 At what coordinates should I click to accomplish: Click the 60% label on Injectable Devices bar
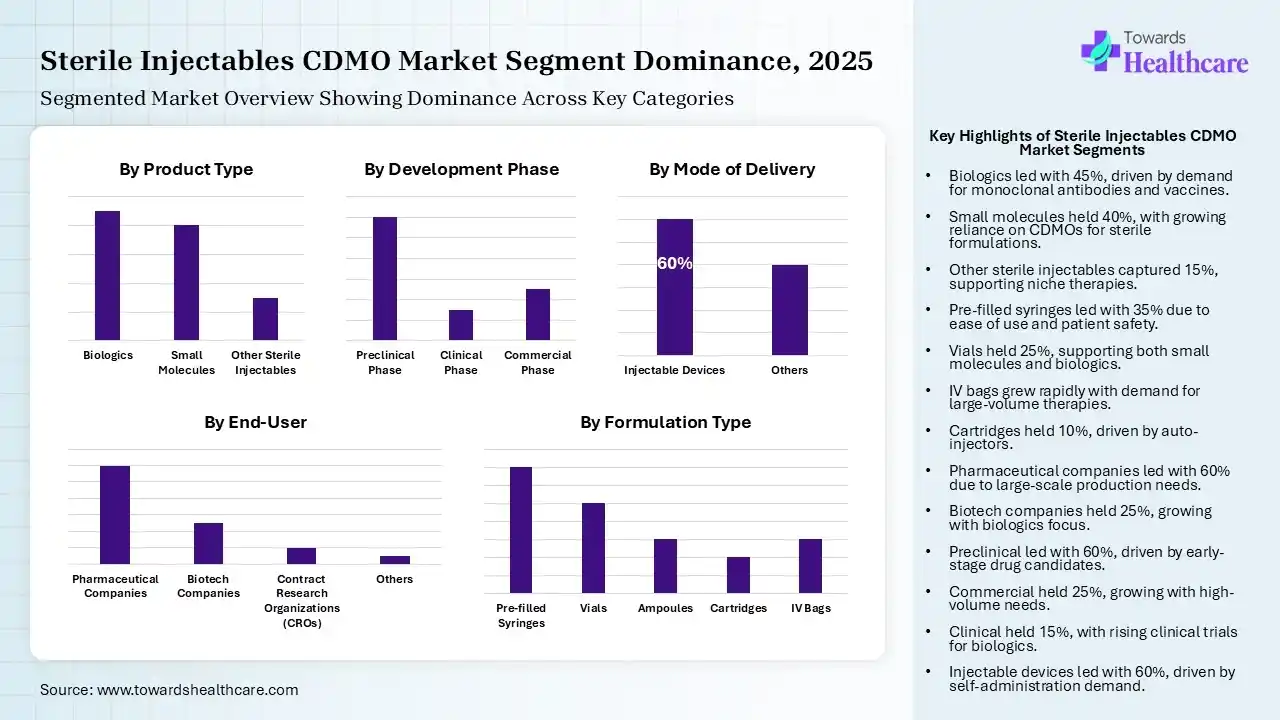point(674,264)
